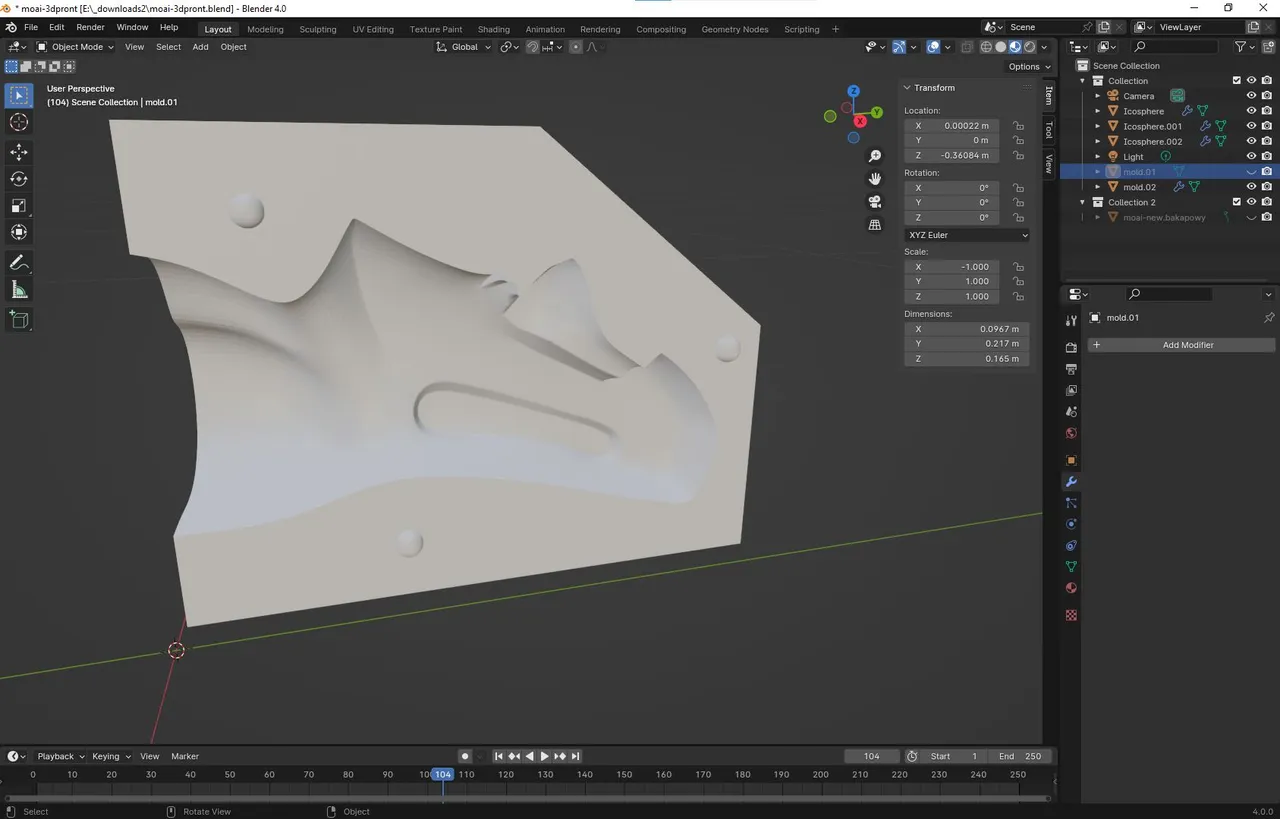
Task: Open the Object properties tab
Action: point(1071,460)
